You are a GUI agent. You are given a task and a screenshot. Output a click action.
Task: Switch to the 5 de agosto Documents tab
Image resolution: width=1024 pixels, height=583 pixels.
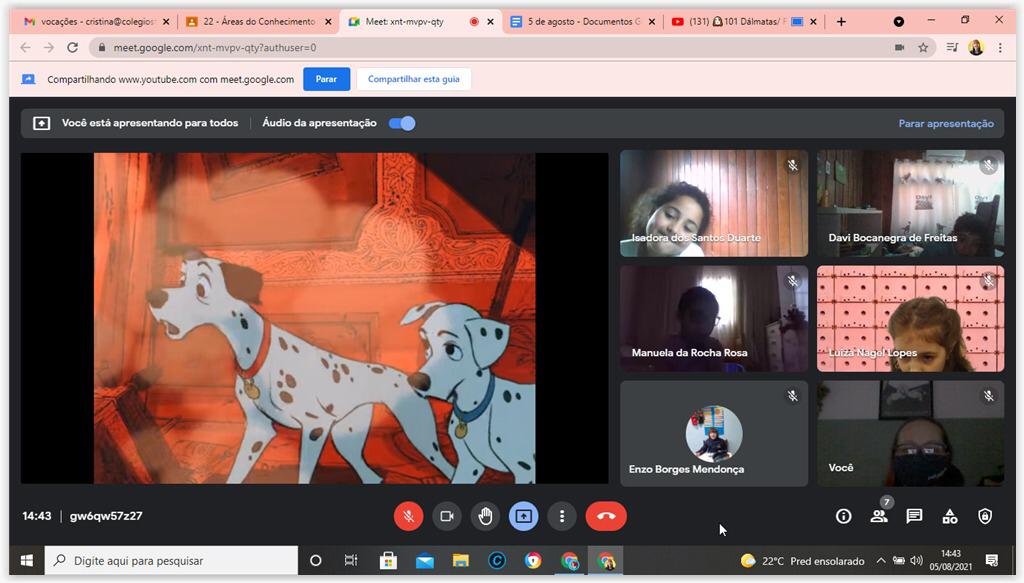point(580,21)
